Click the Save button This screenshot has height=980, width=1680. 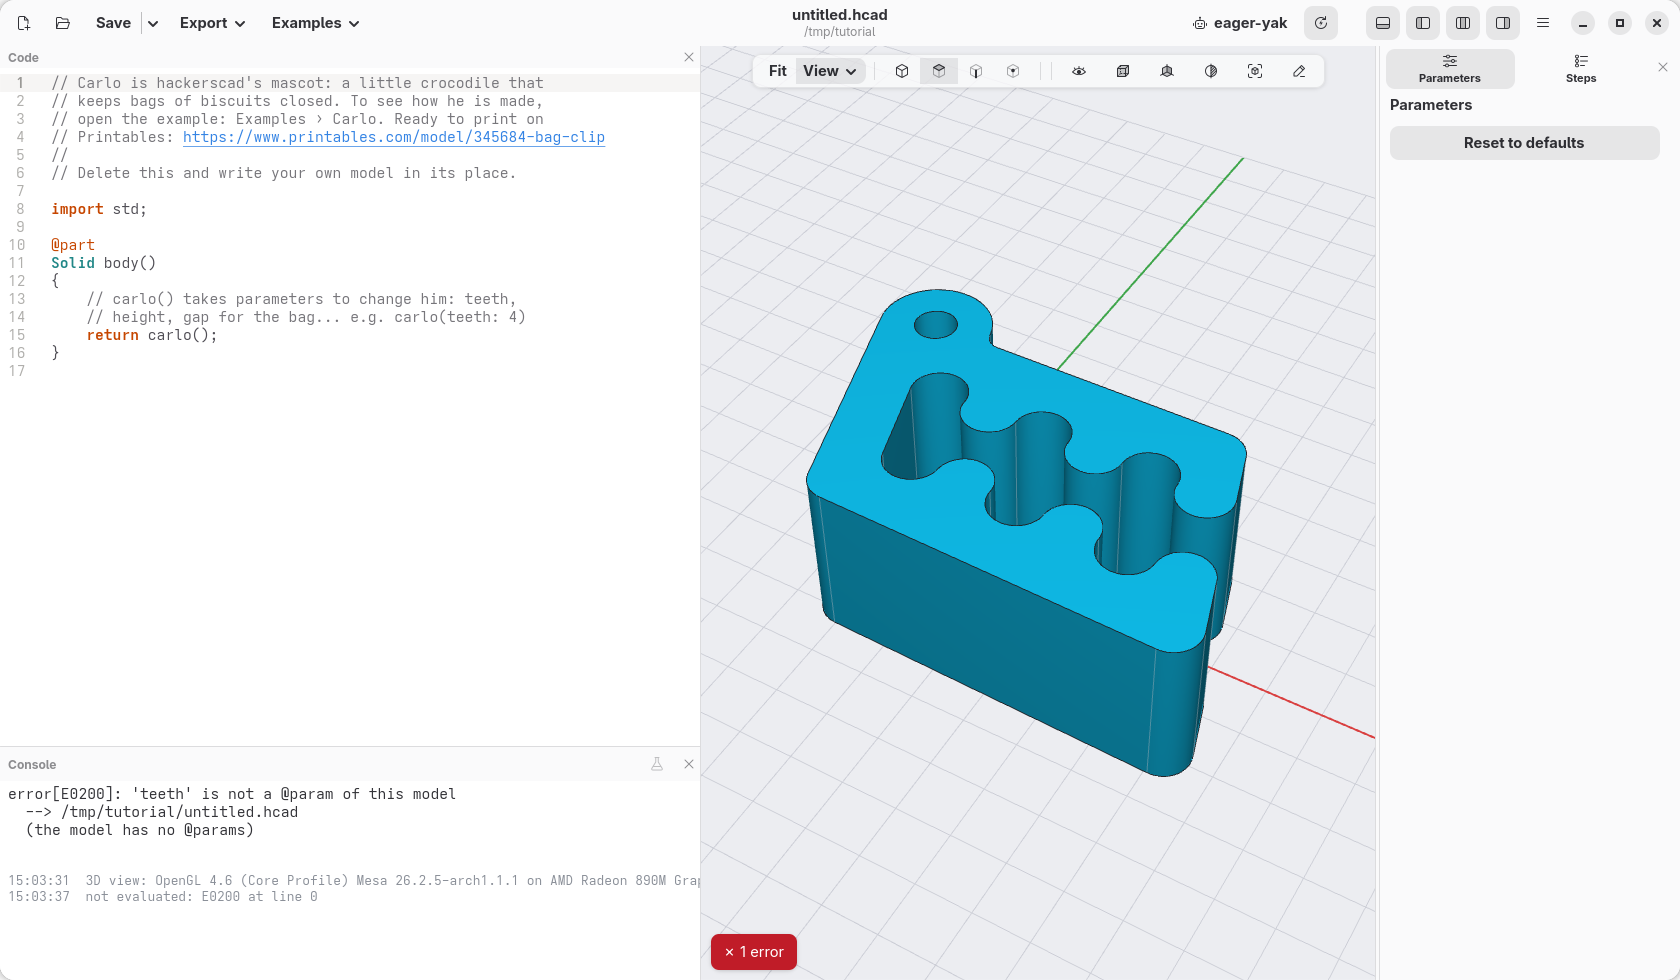[x=113, y=23]
